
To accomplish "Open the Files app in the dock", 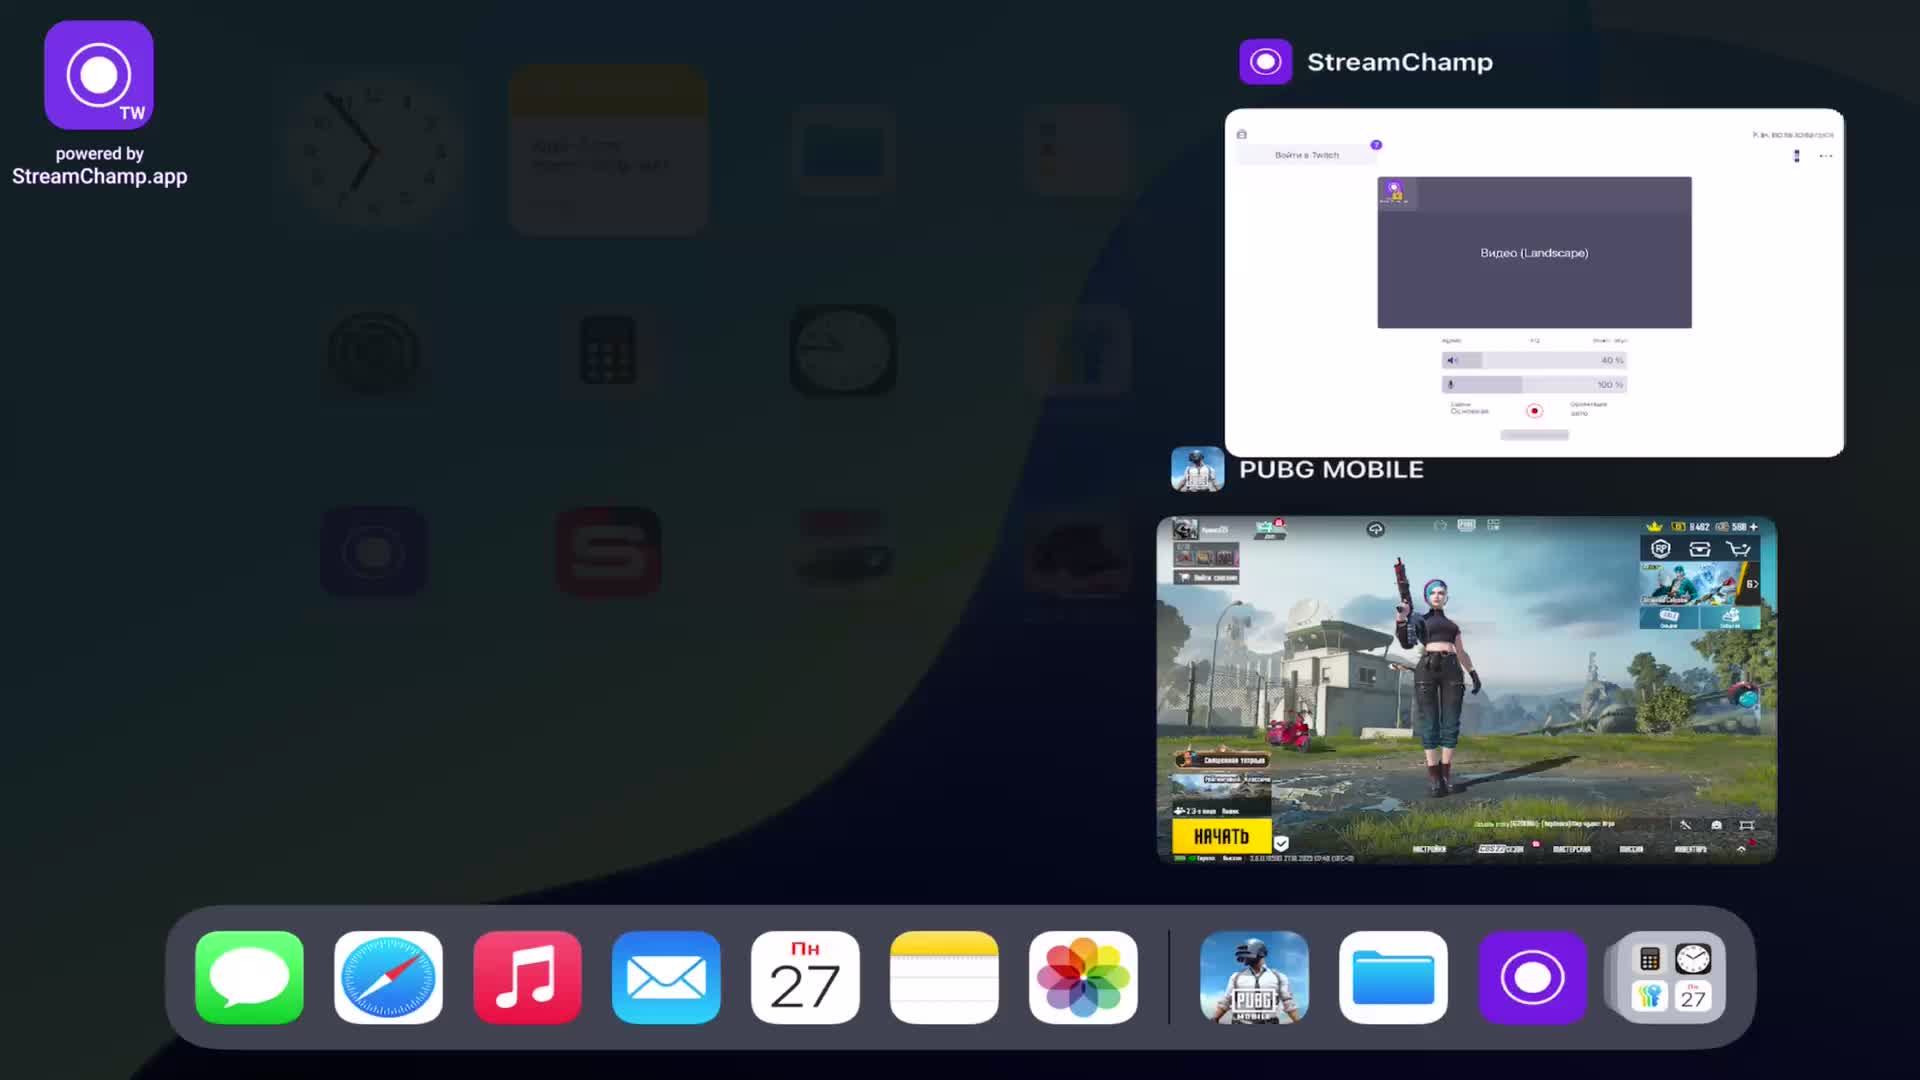I will point(1393,977).
